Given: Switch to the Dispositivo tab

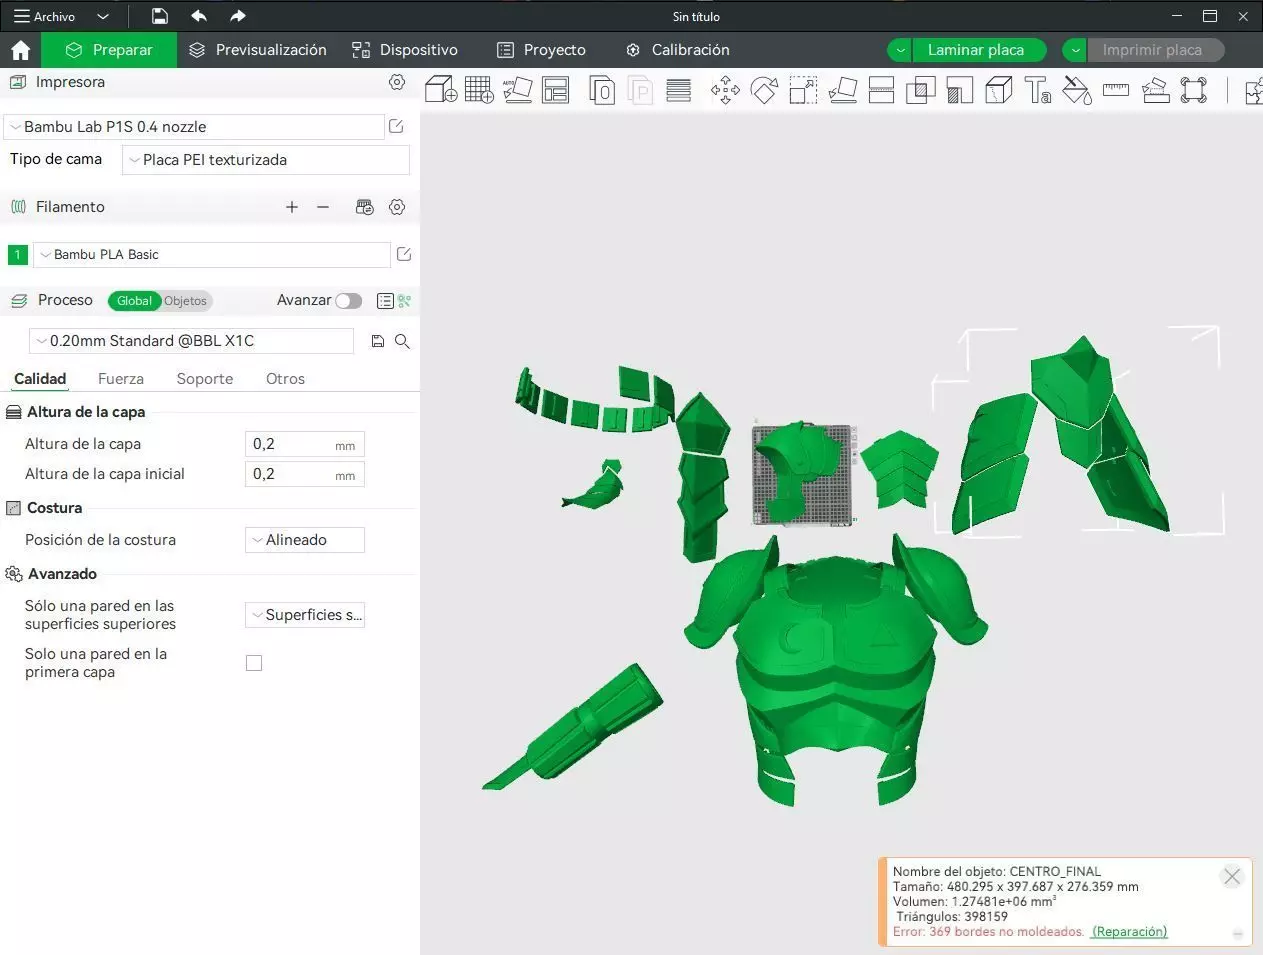Looking at the screenshot, I should (x=405, y=50).
